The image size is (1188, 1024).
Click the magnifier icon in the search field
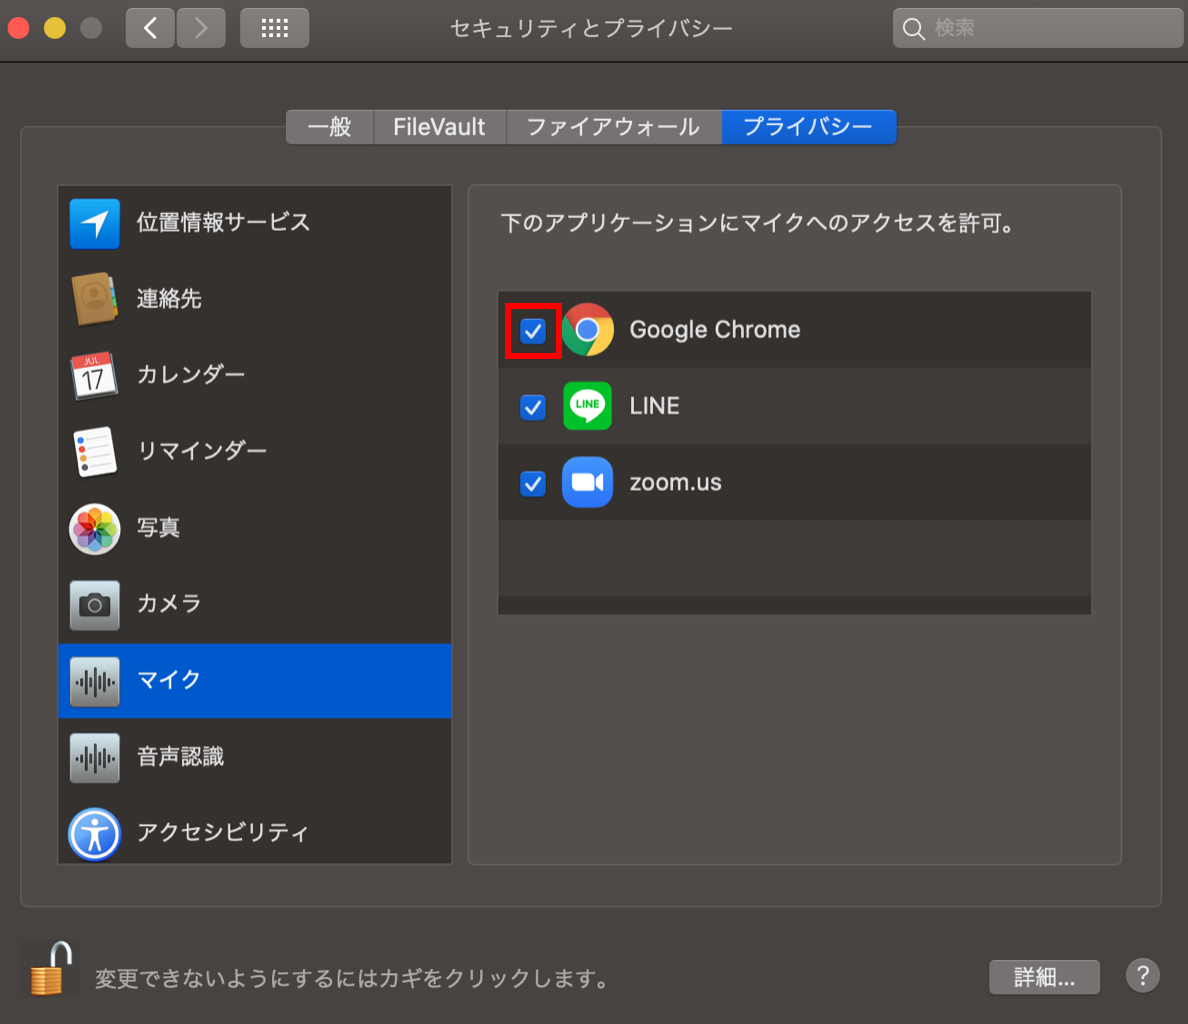tap(914, 29)
